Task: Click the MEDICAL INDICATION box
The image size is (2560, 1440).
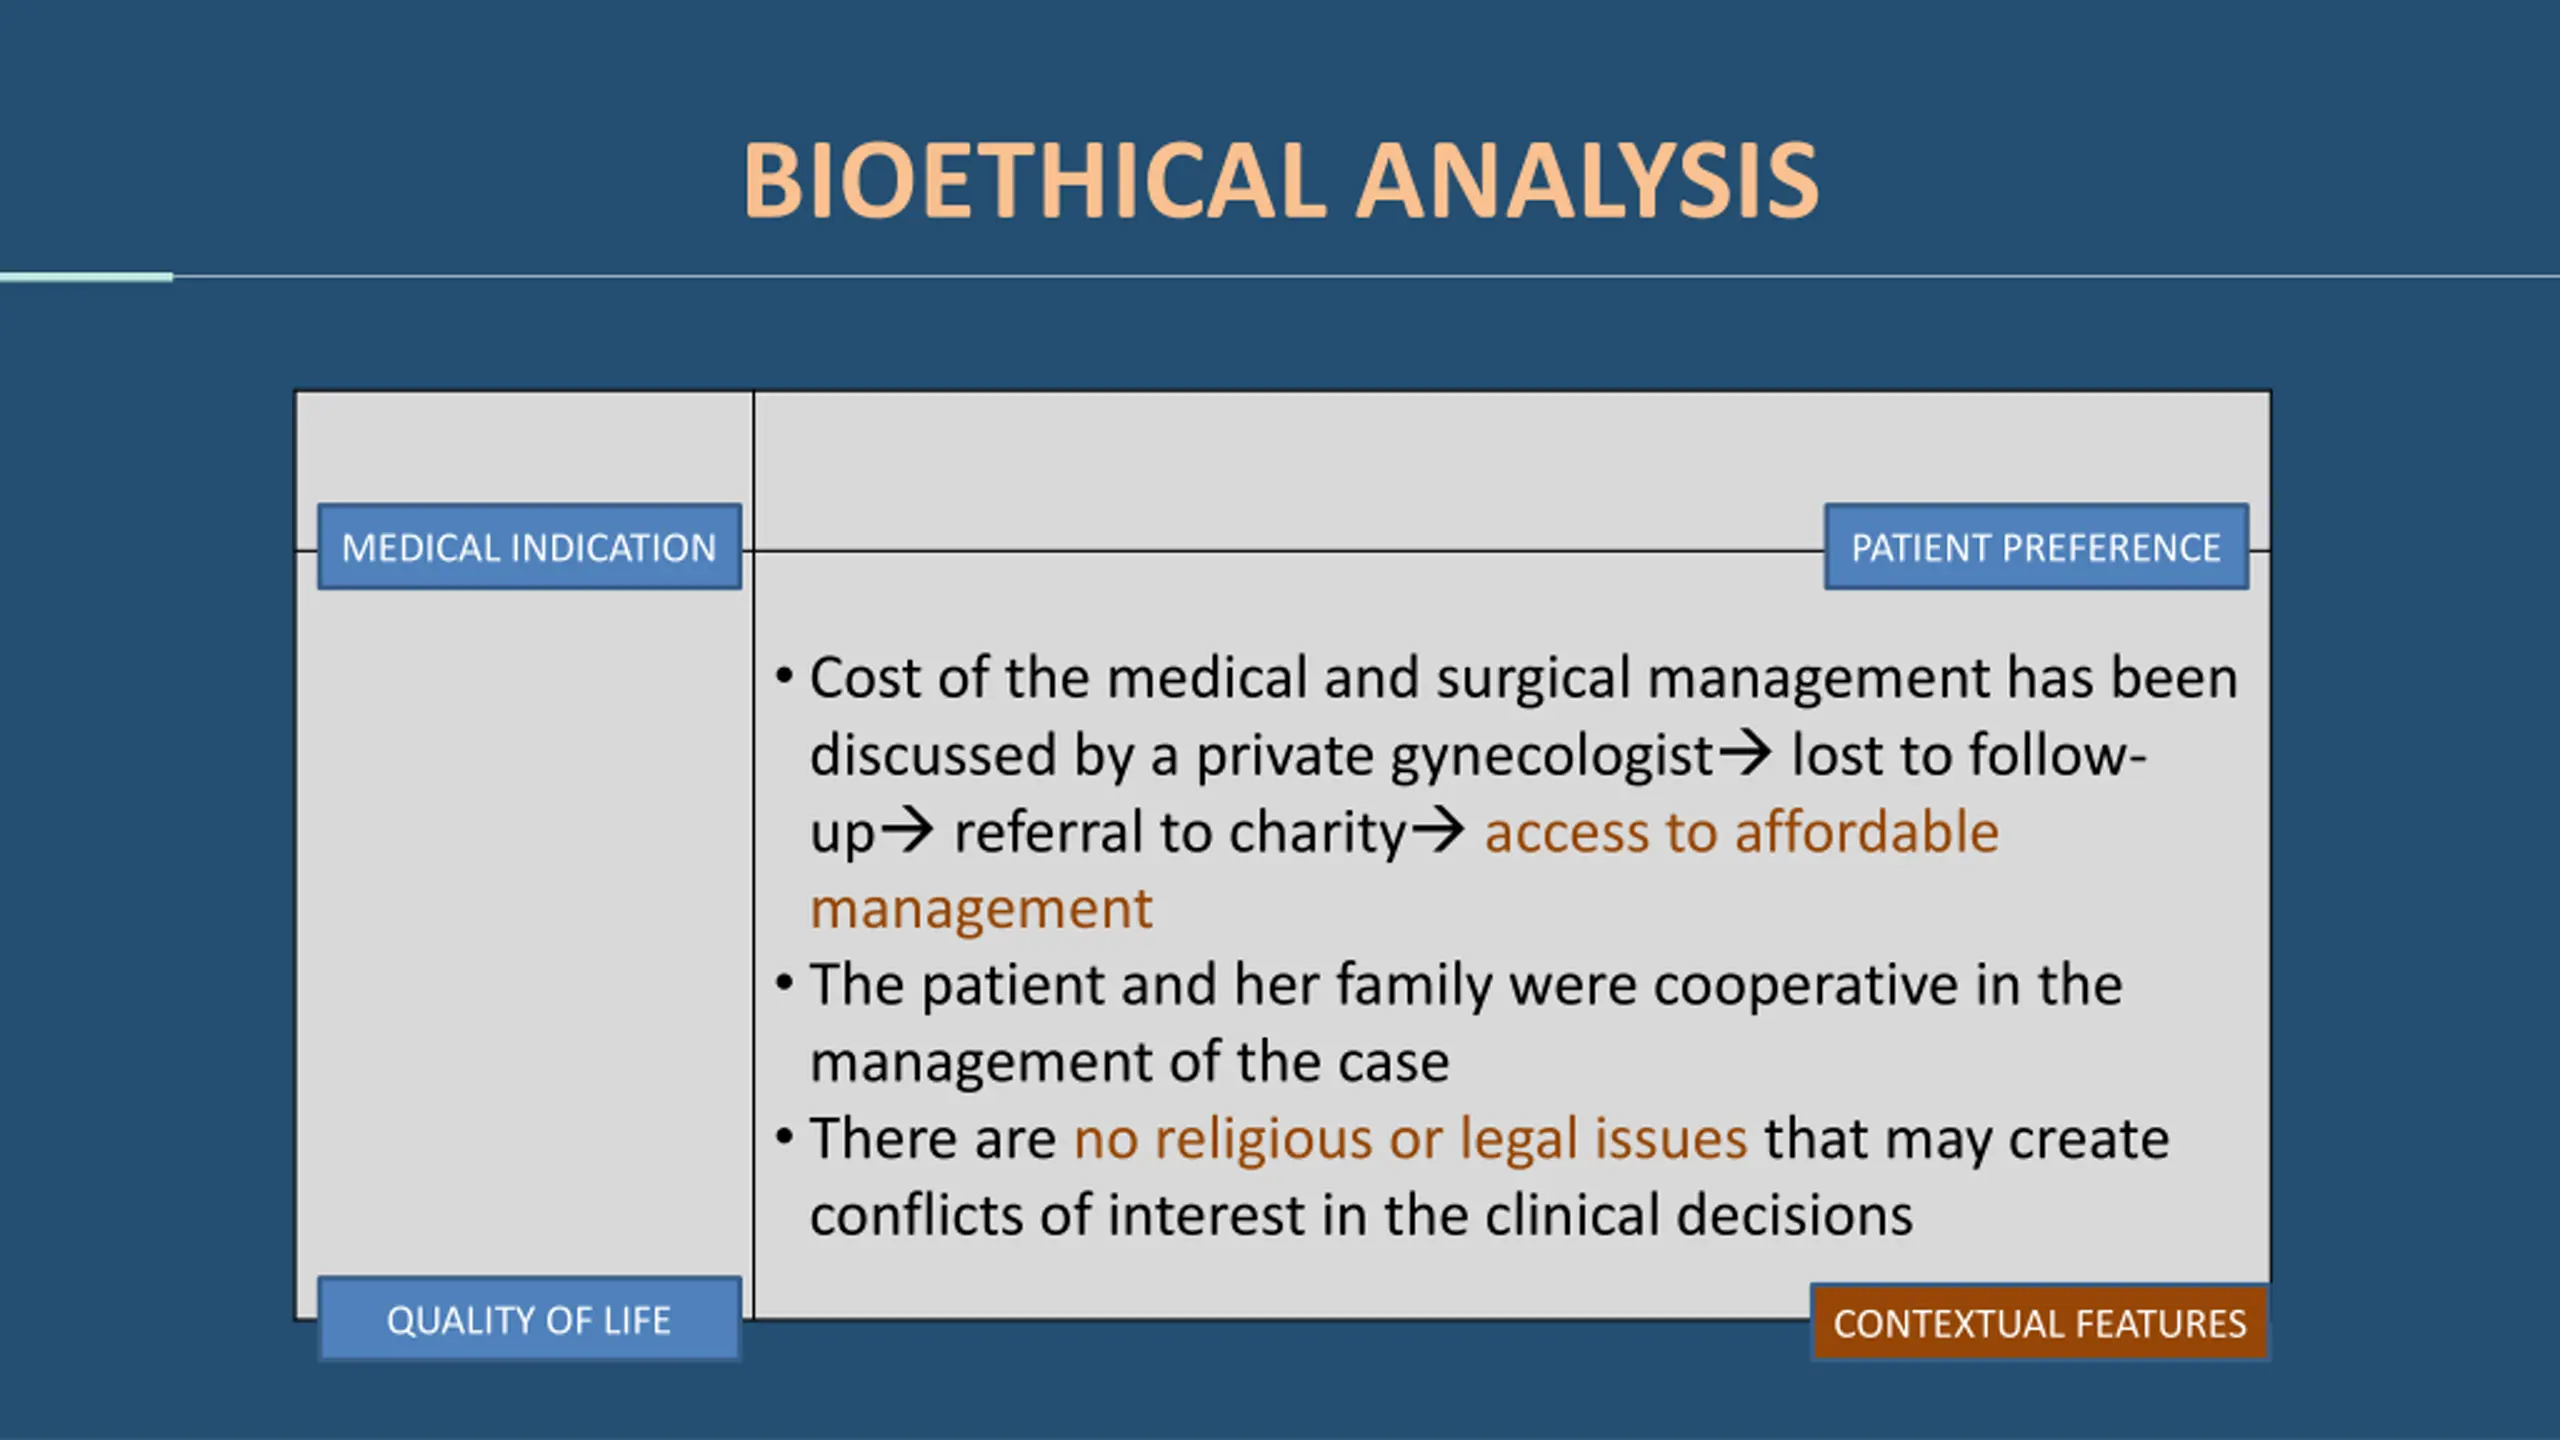Action: click(x=529, y=547)
